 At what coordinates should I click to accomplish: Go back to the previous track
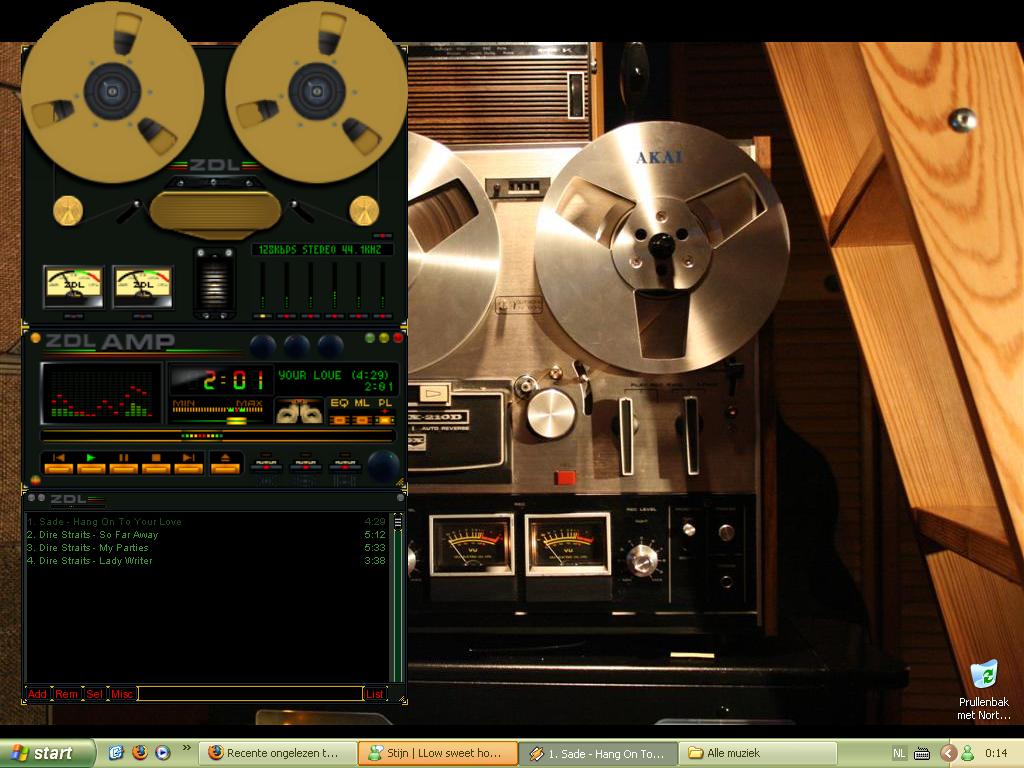(x=58, y=462)
